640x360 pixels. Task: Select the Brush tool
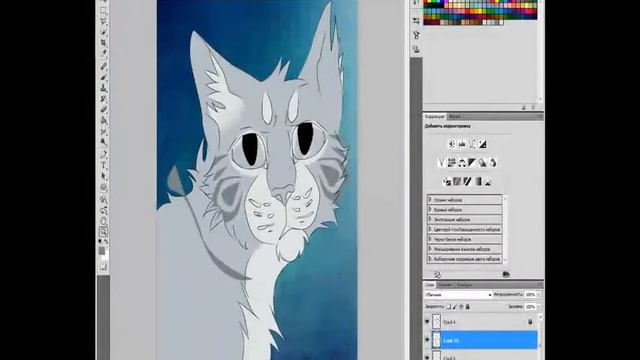pos(104,76)
